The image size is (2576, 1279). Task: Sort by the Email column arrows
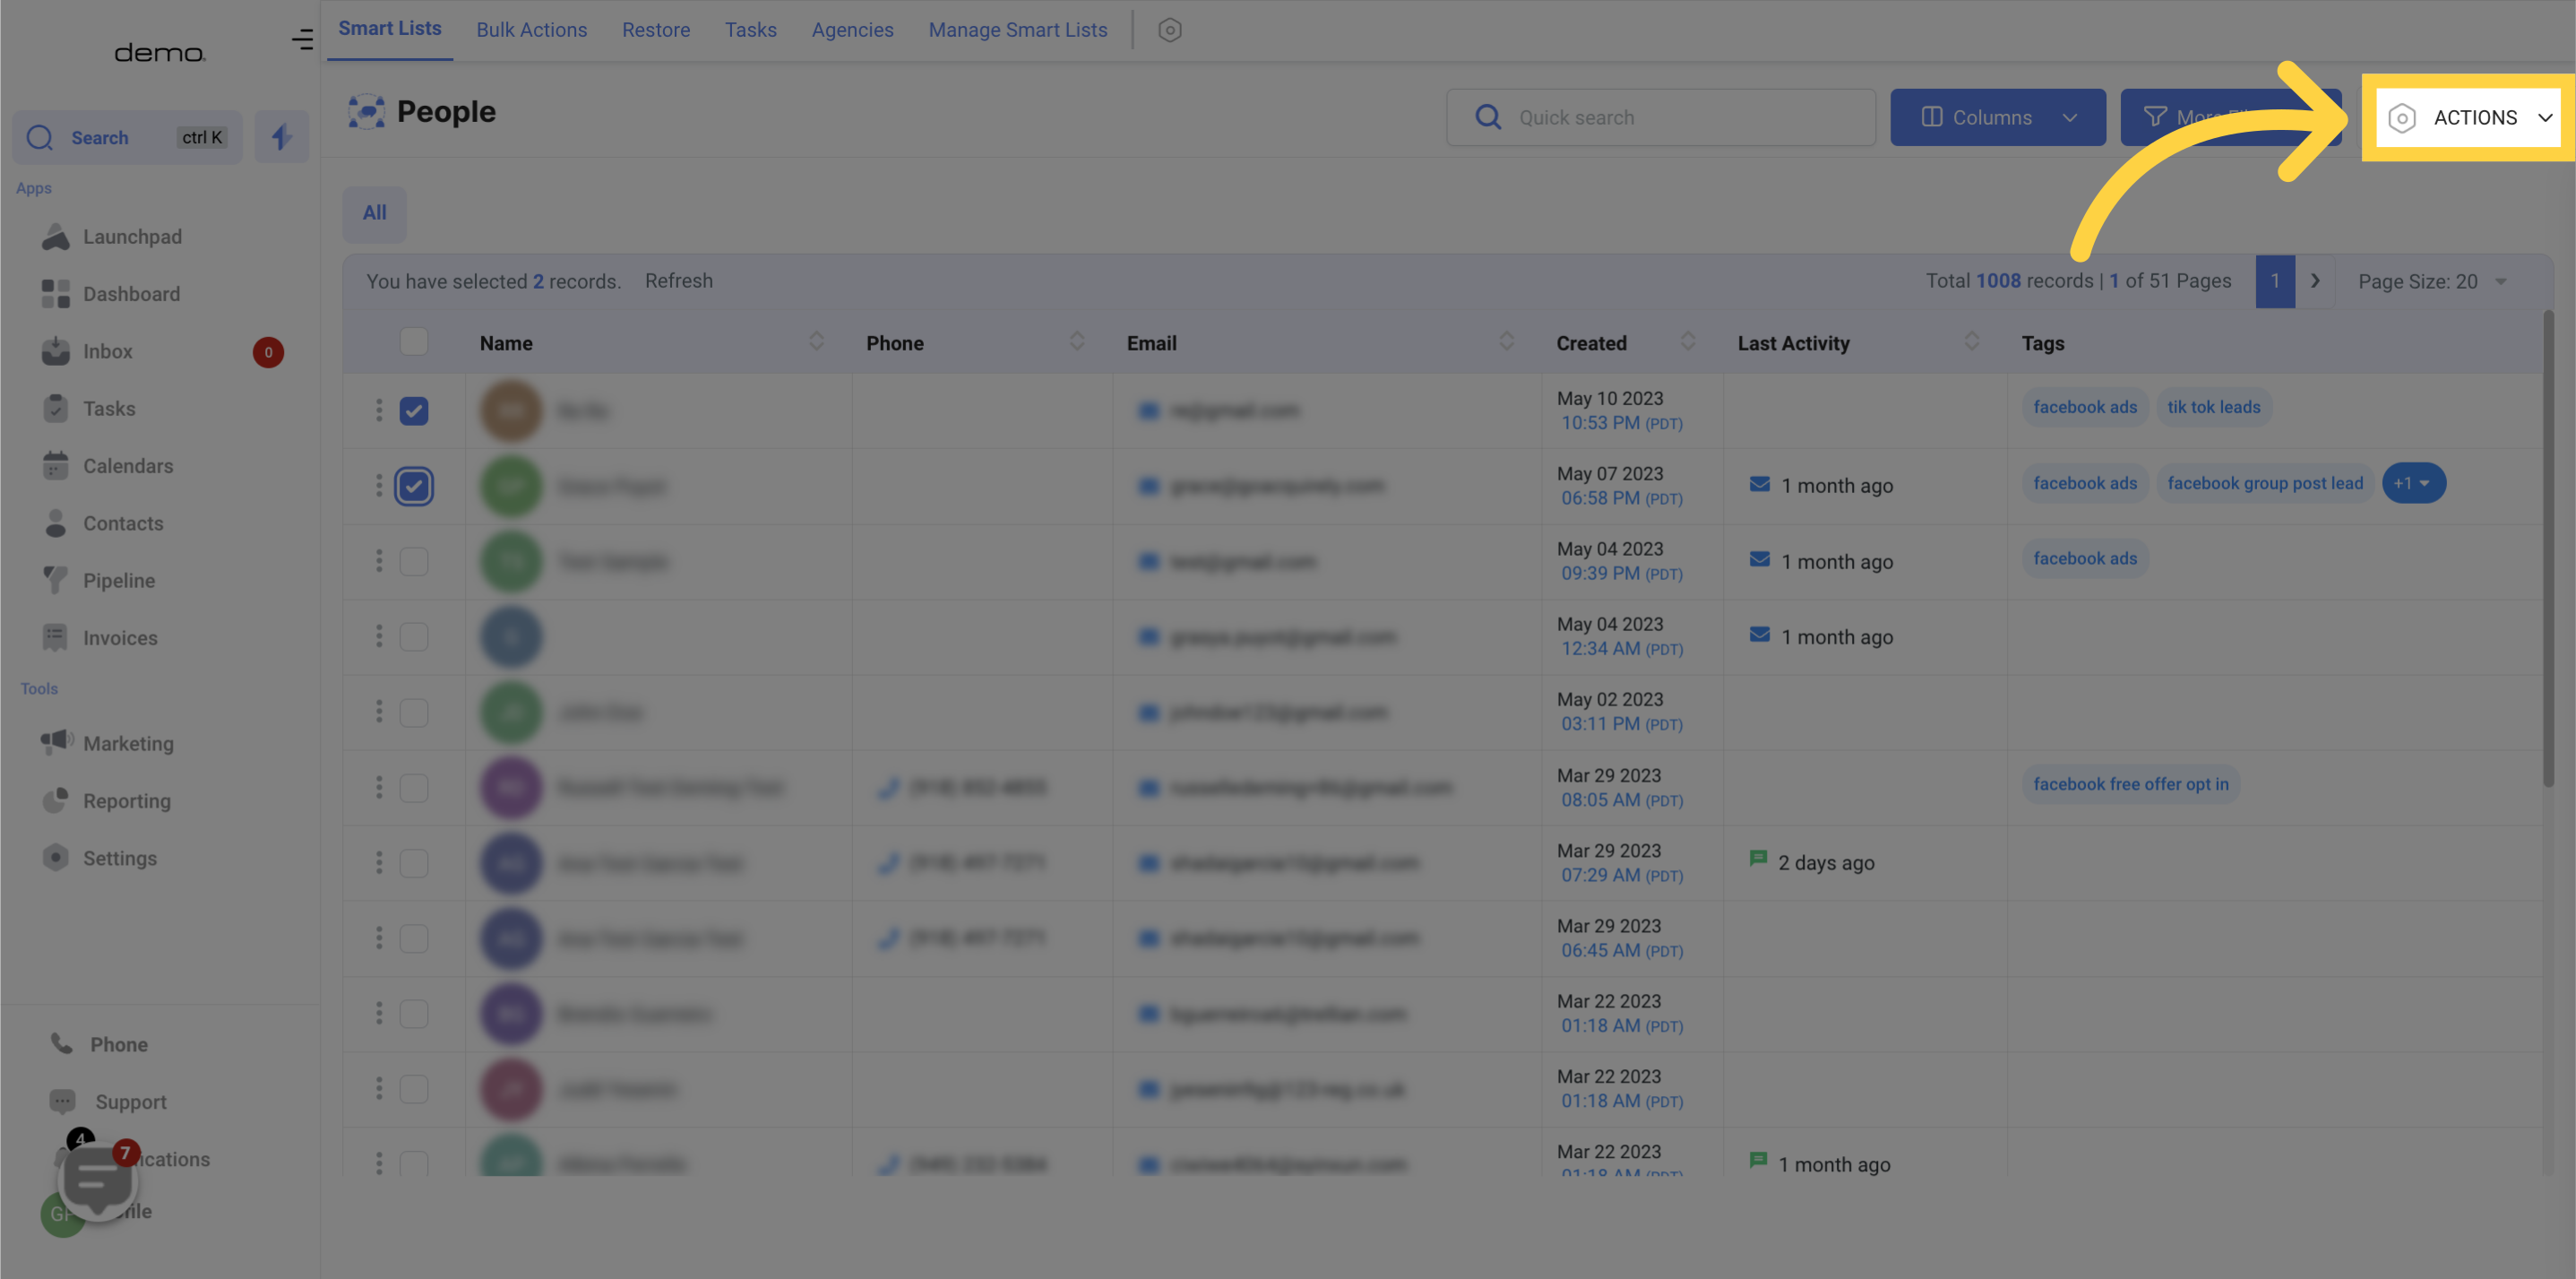[1506, 342]
